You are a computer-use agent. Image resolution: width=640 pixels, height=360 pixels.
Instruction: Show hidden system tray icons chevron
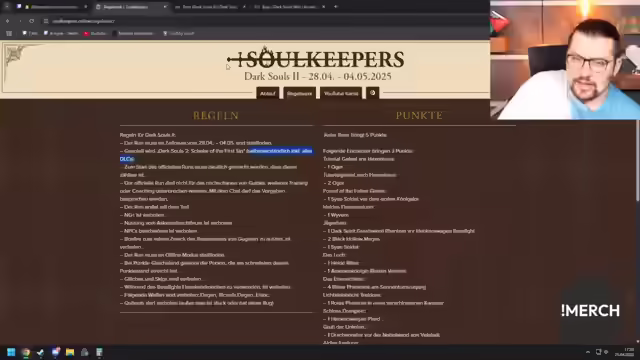click(x=588, y=352)
